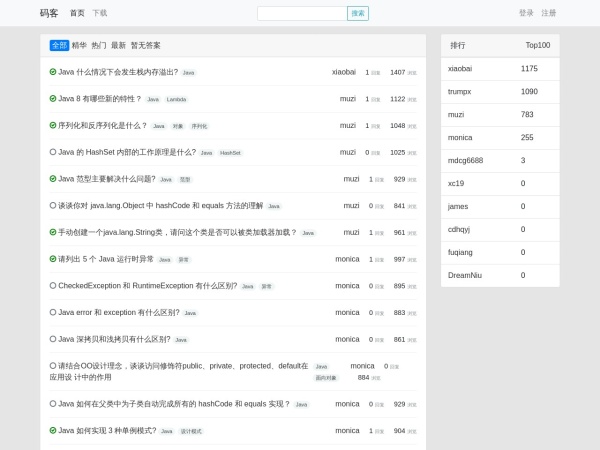This screenshot has width=600, height=450.
Task: Switch to the 精华 tab
Action: tap(79, 45)
